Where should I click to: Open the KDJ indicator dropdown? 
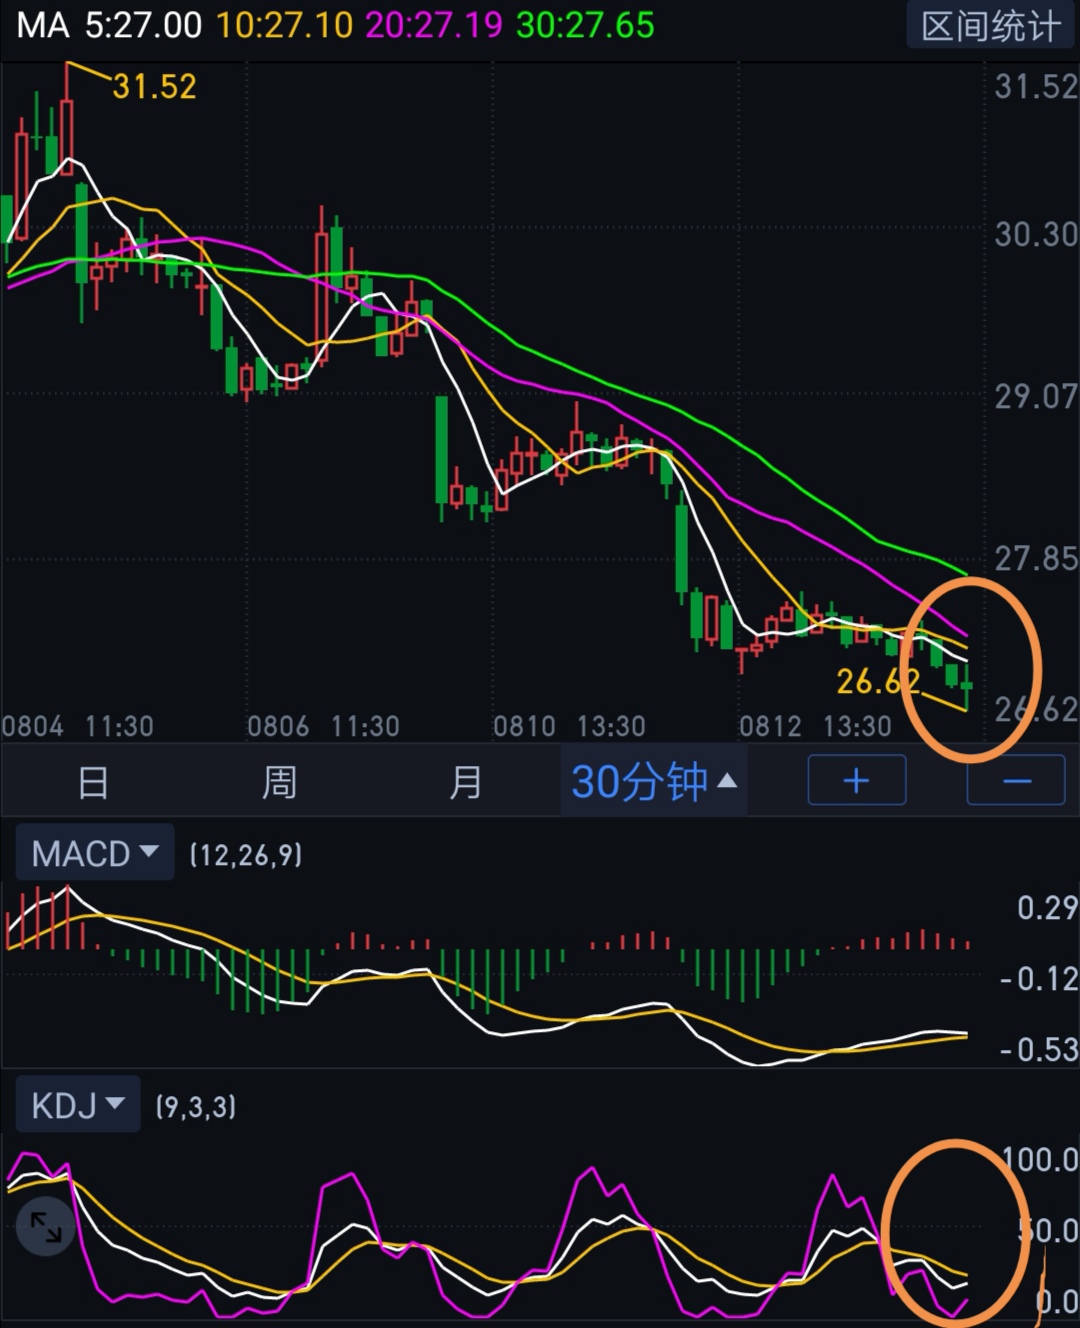pos(78,1105)
